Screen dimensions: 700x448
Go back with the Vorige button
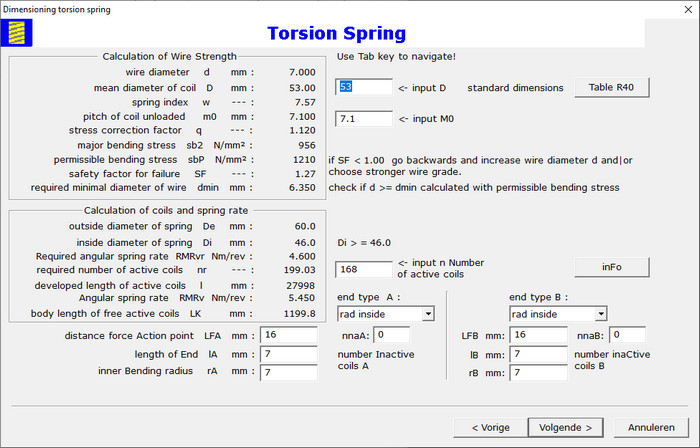488,427
